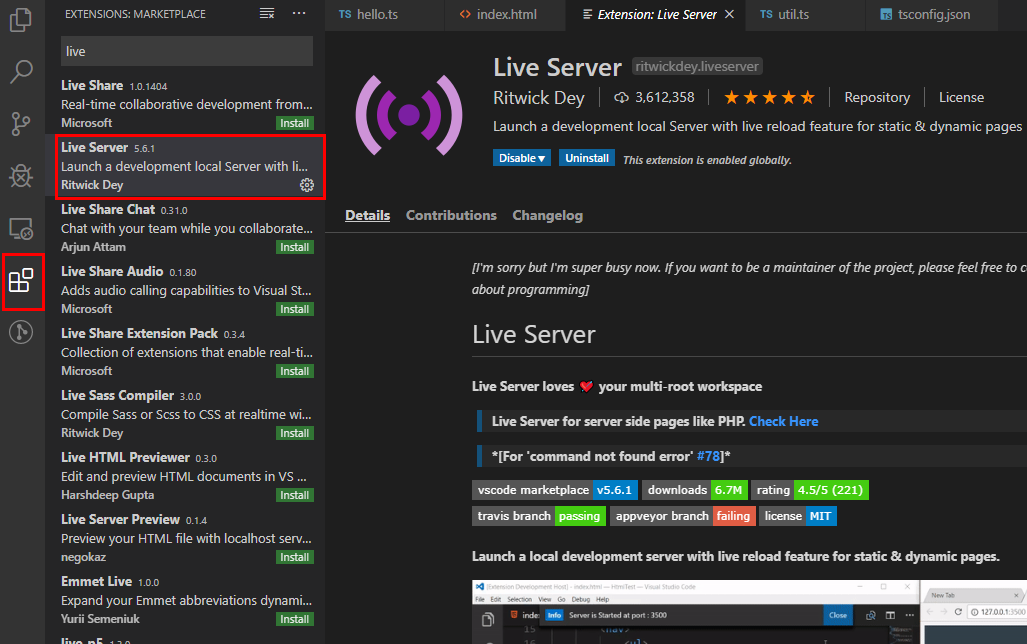The image size is (1027, 644).
Task: Uninstall the Live Server extension
Action: [587, 158]
